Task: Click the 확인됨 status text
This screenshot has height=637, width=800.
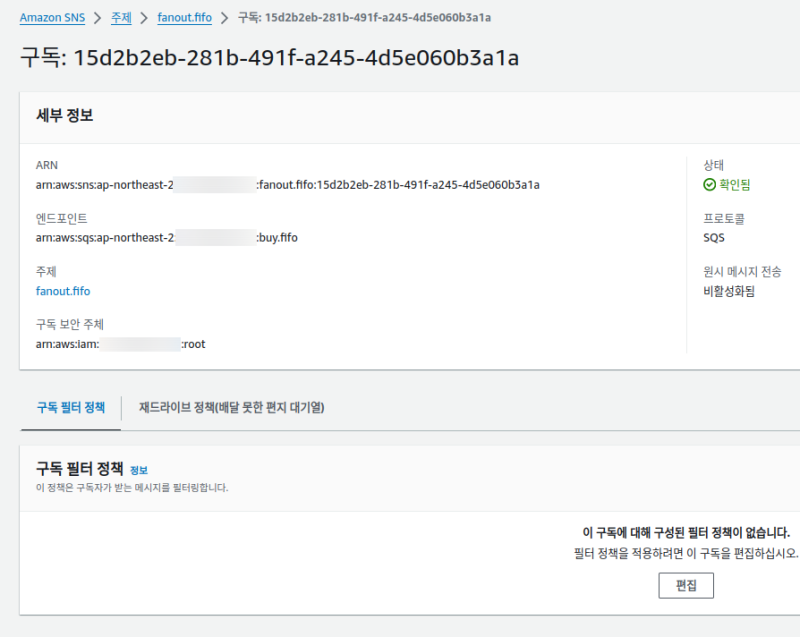Action: (734, 185)
